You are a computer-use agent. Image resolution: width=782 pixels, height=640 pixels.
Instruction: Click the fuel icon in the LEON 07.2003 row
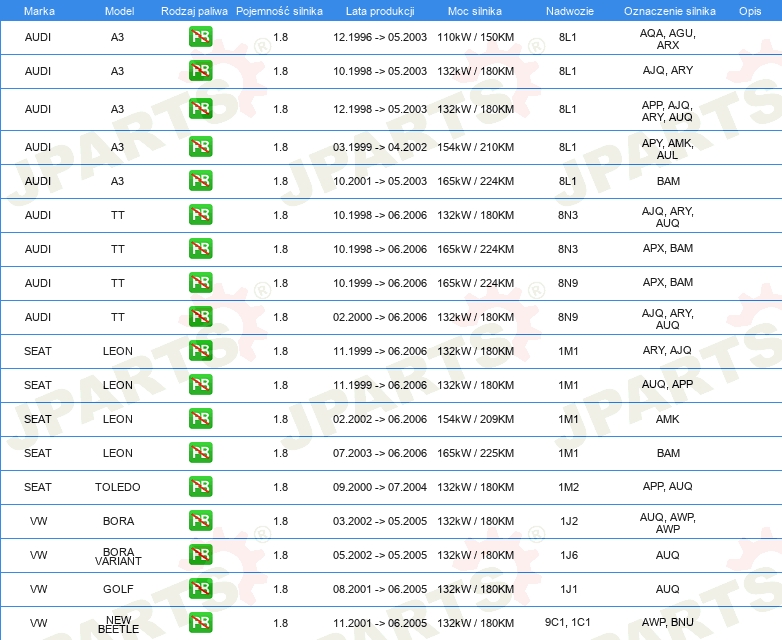coord(200,452)
